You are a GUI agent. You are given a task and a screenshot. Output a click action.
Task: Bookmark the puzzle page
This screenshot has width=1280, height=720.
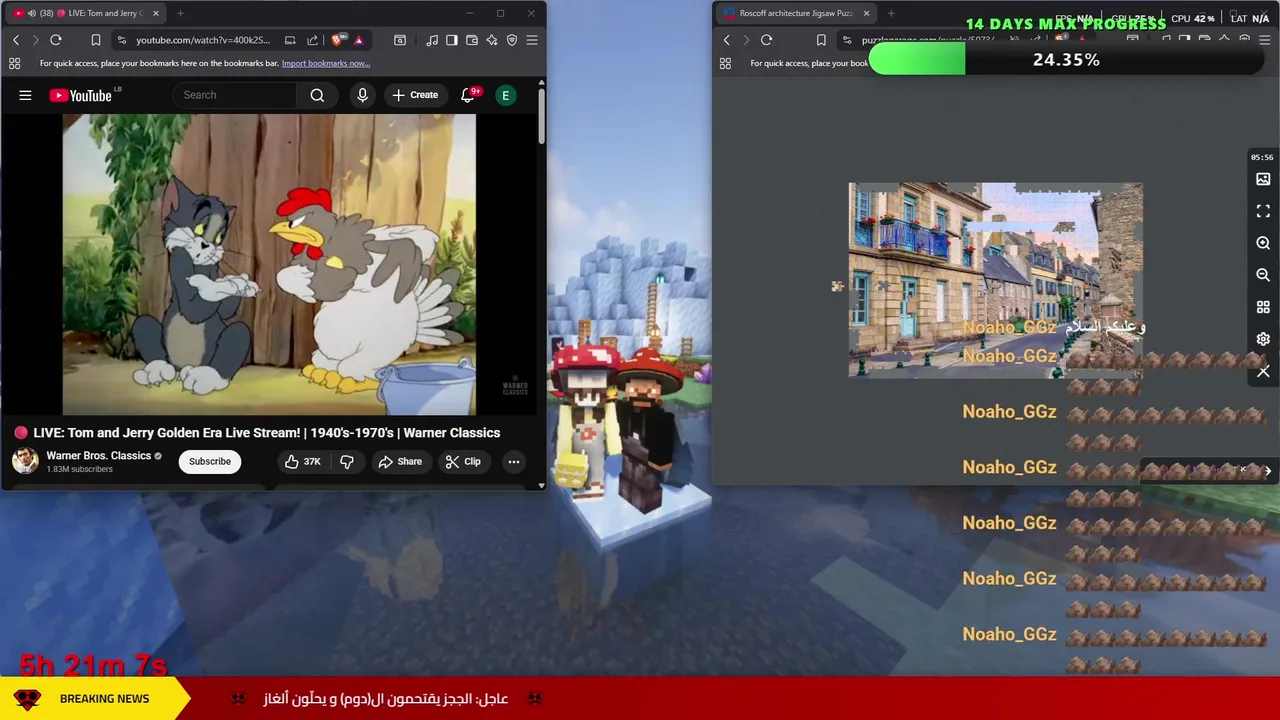pyautogui.click(x=821, y=40)
